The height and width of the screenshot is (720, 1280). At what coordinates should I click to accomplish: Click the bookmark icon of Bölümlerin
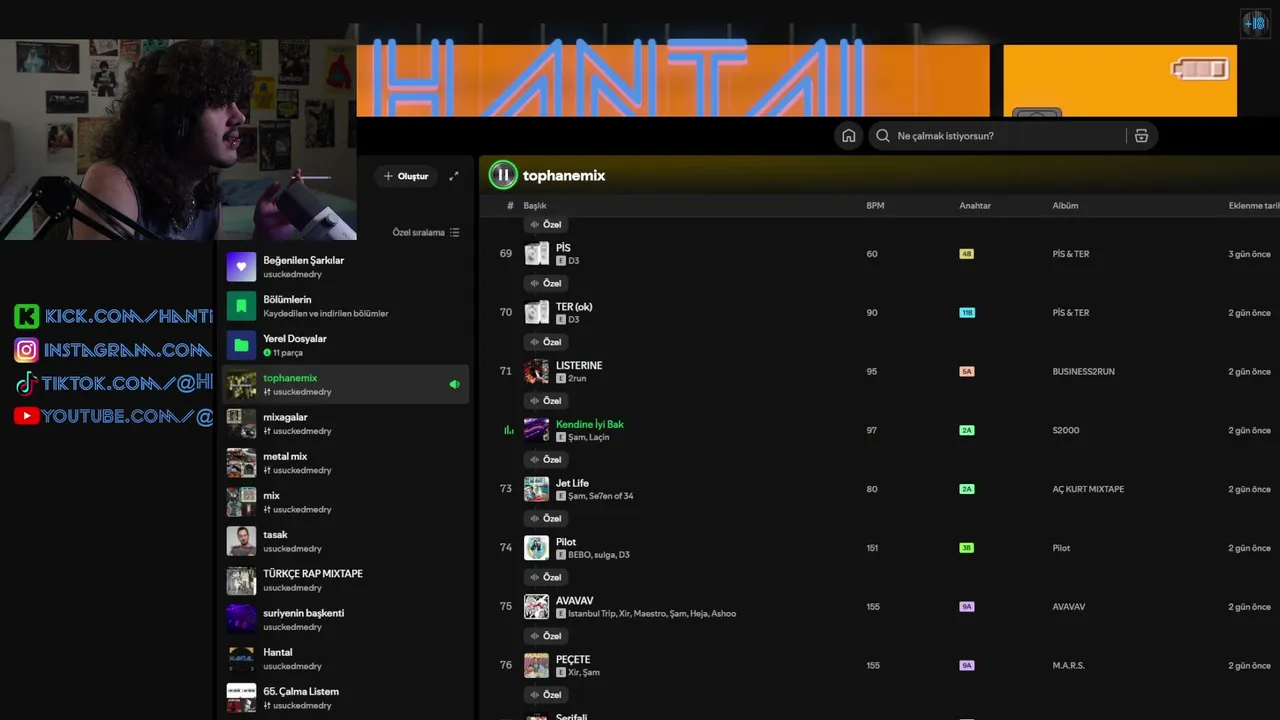click(x=241, y=306)
